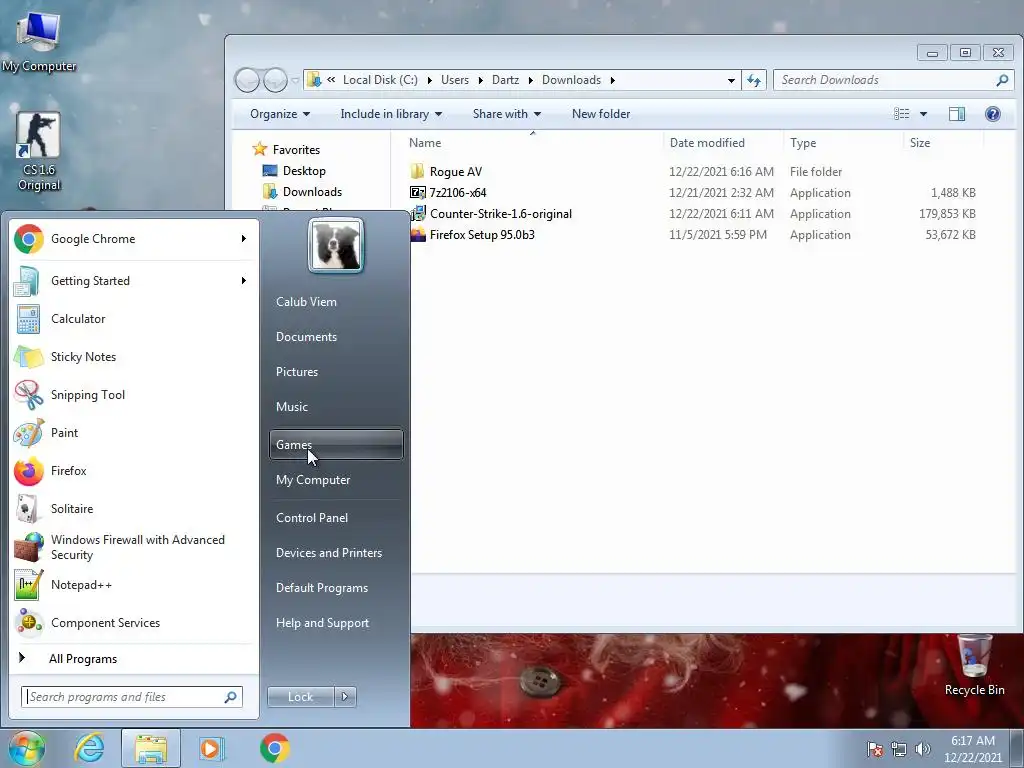Open the change view options dropdown arrow
This screenshot has width=1024, height=768.
click(x=923, y=114)
